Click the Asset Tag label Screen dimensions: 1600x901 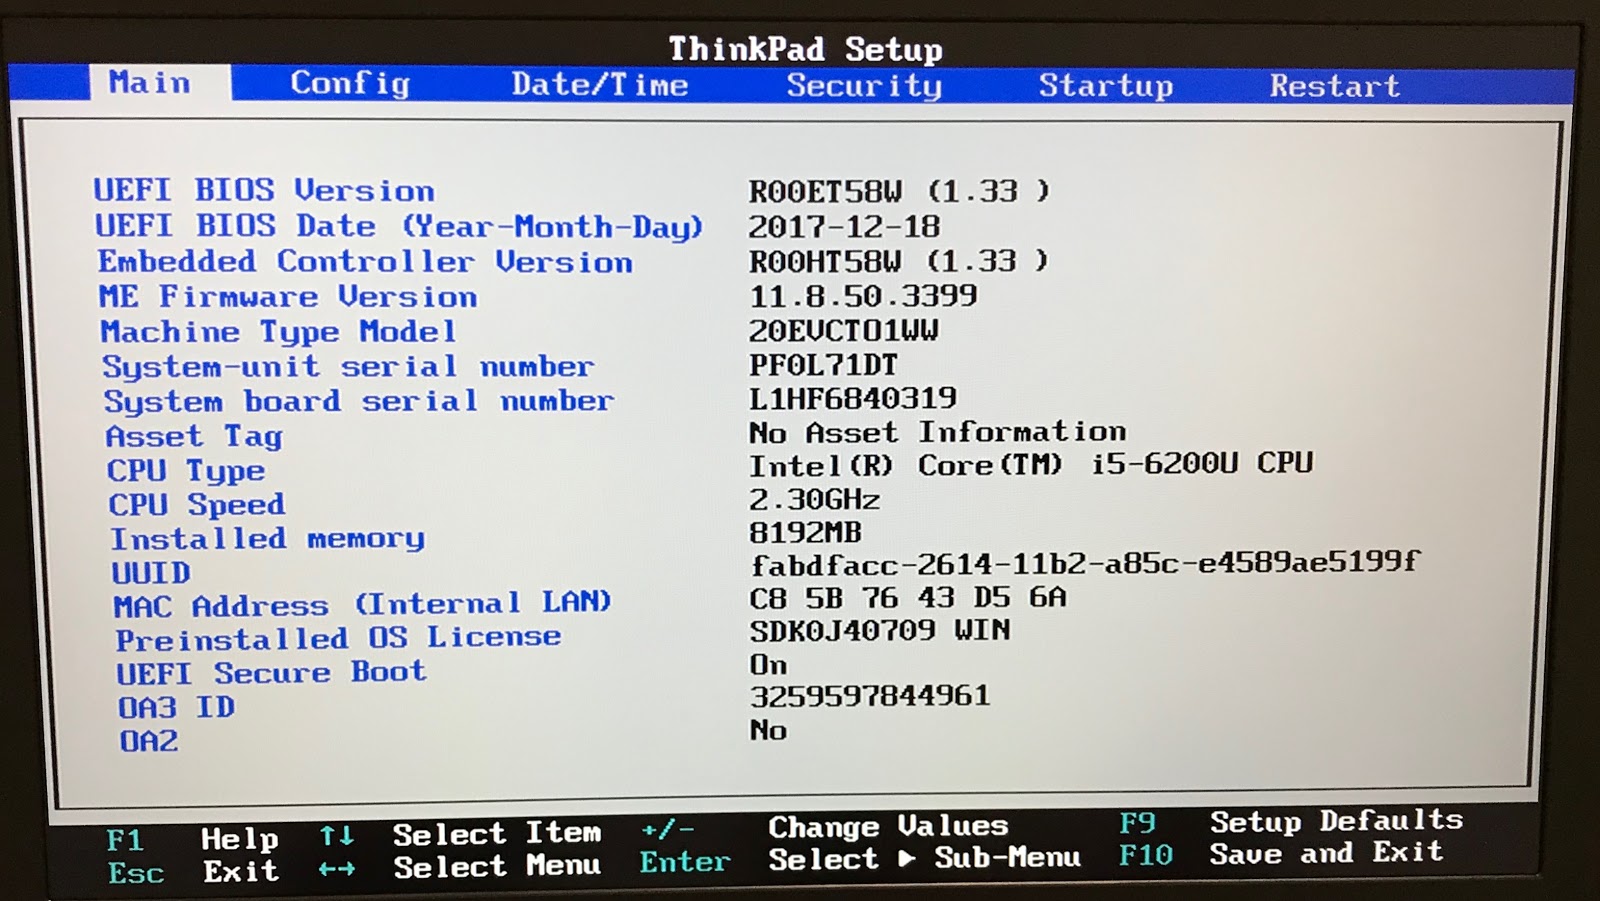tap(194, 436)
